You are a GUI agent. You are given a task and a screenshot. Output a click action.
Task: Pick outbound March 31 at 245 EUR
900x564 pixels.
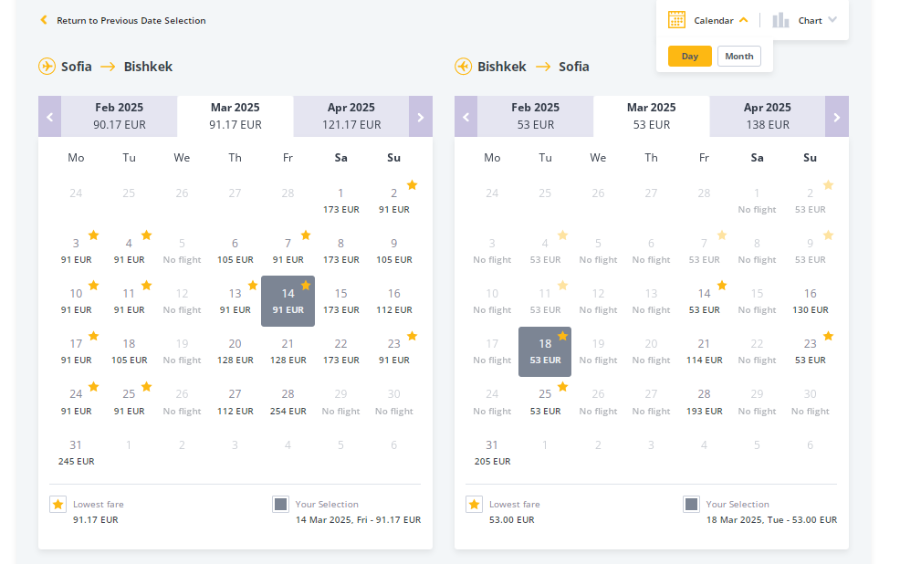pyautogui.click(x=76, y=452)
